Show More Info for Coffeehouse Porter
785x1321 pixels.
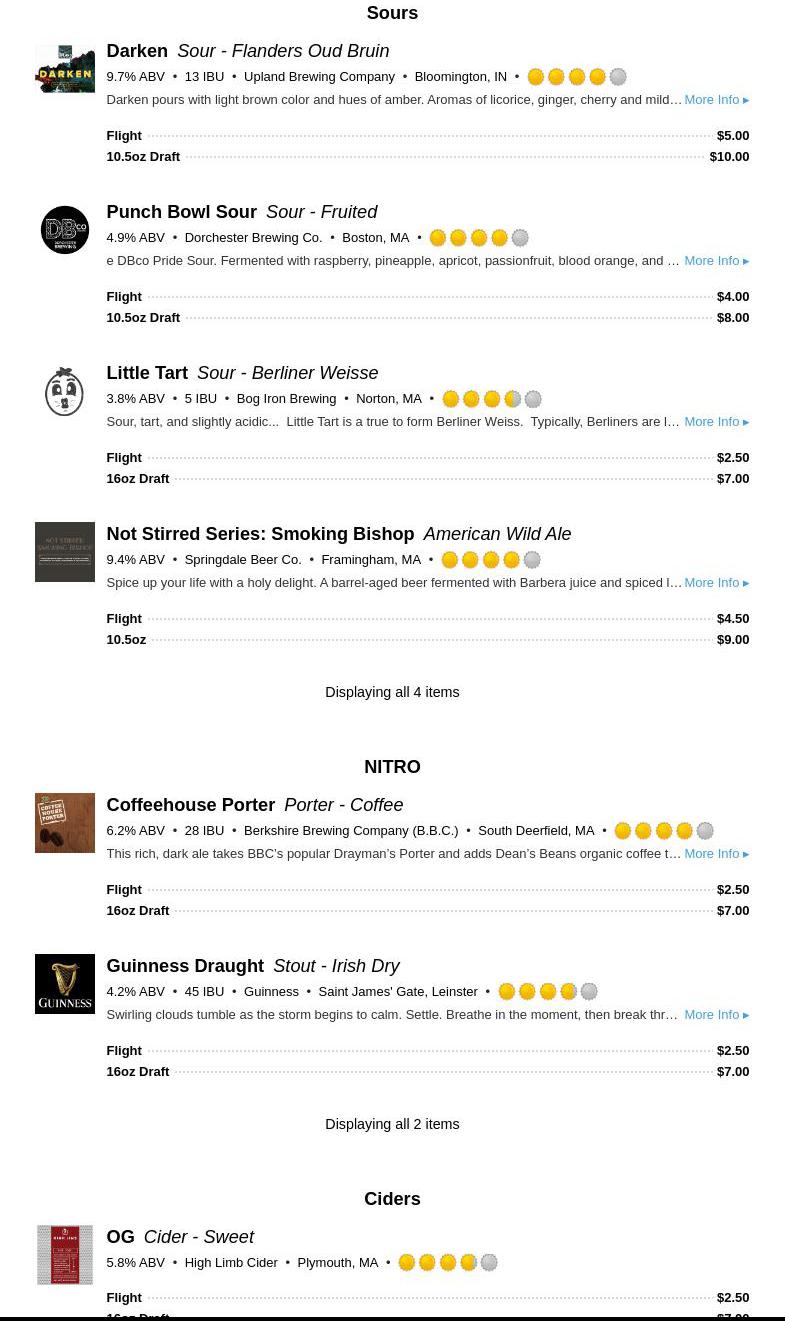(x=716, y=854)
